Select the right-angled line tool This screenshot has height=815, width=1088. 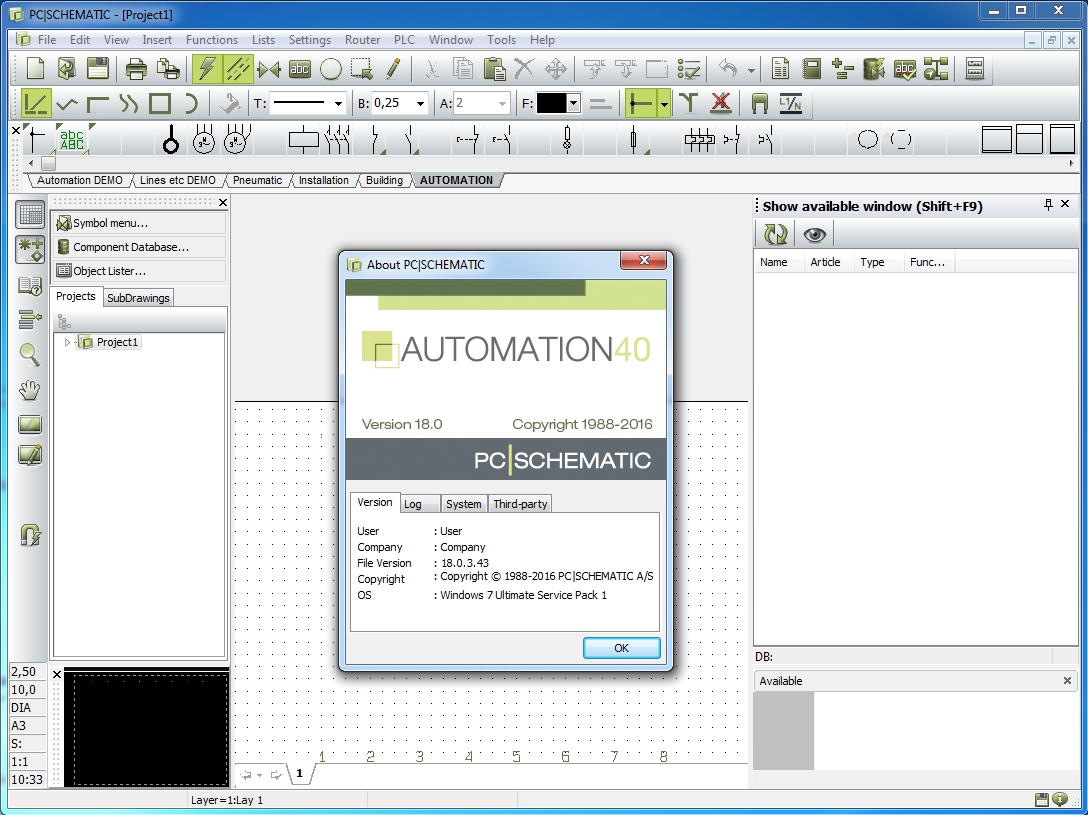97,103
